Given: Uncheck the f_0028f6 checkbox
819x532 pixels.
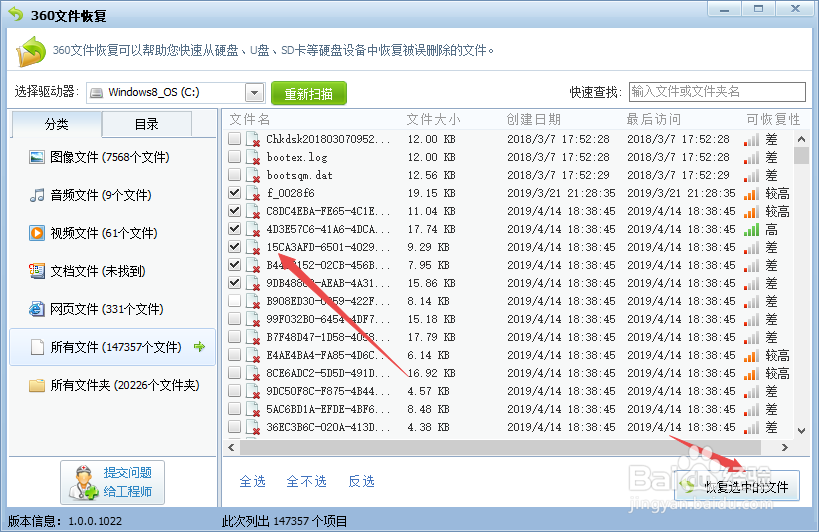Looking at the screenshot, I should [x=235, y=192].
